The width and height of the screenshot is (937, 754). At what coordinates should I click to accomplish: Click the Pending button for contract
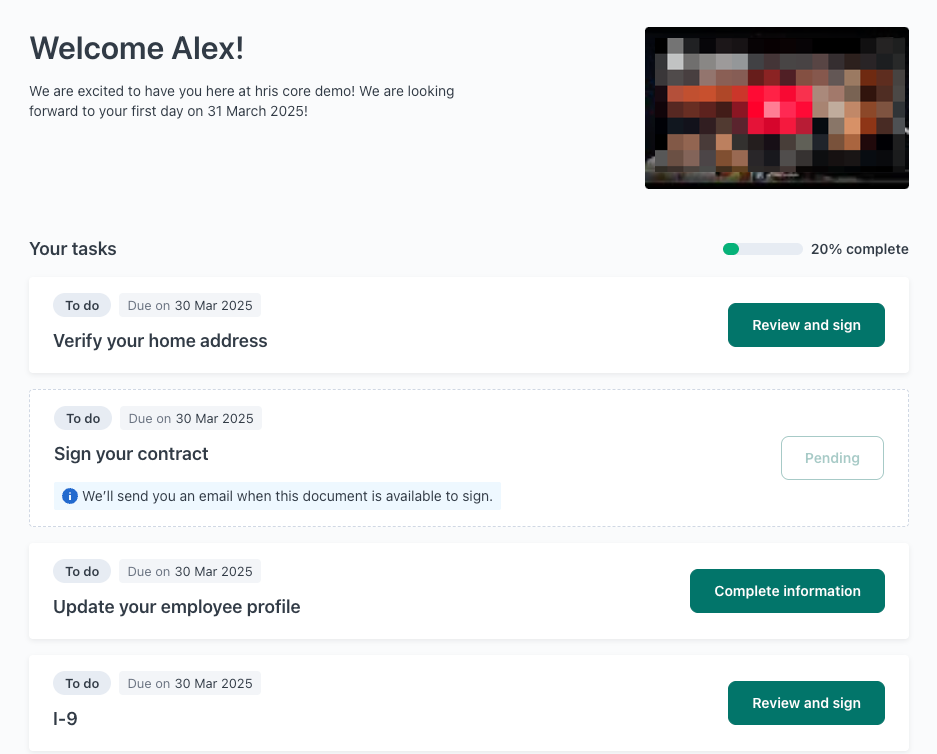tap(832, 458)
